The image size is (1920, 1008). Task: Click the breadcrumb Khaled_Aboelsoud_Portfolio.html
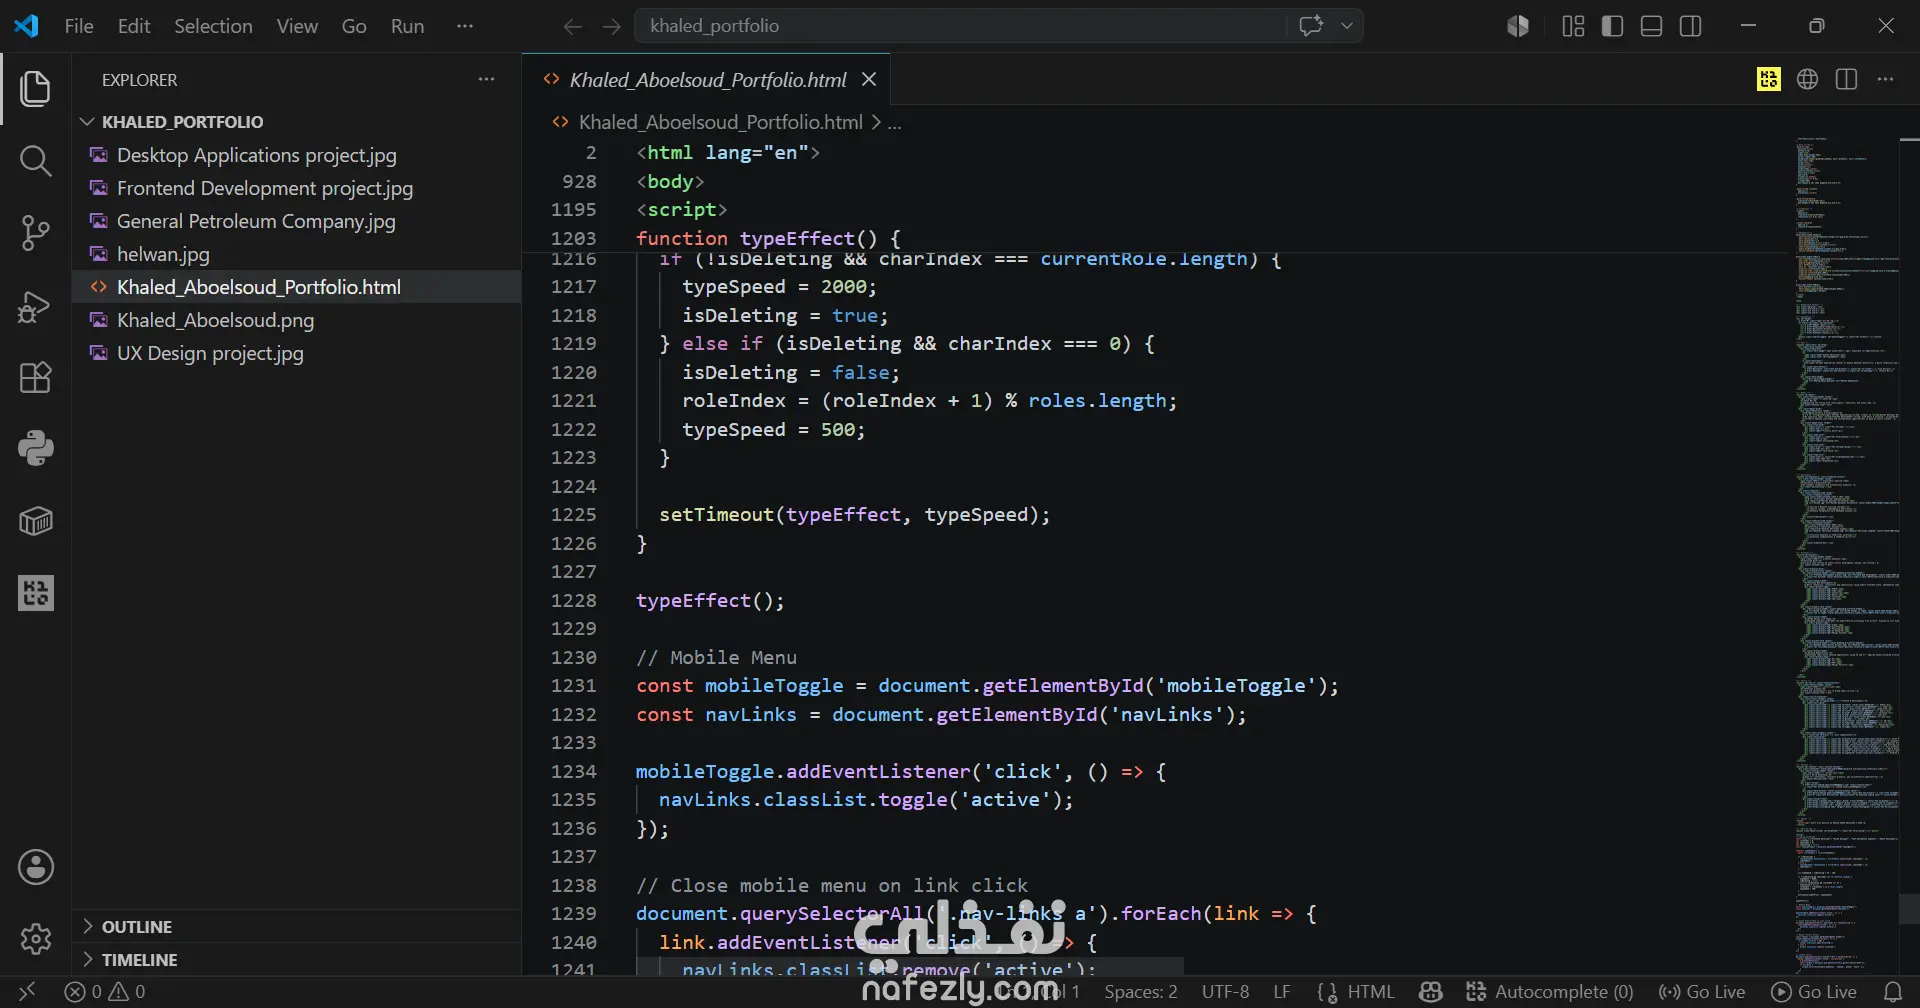point(720,122)
